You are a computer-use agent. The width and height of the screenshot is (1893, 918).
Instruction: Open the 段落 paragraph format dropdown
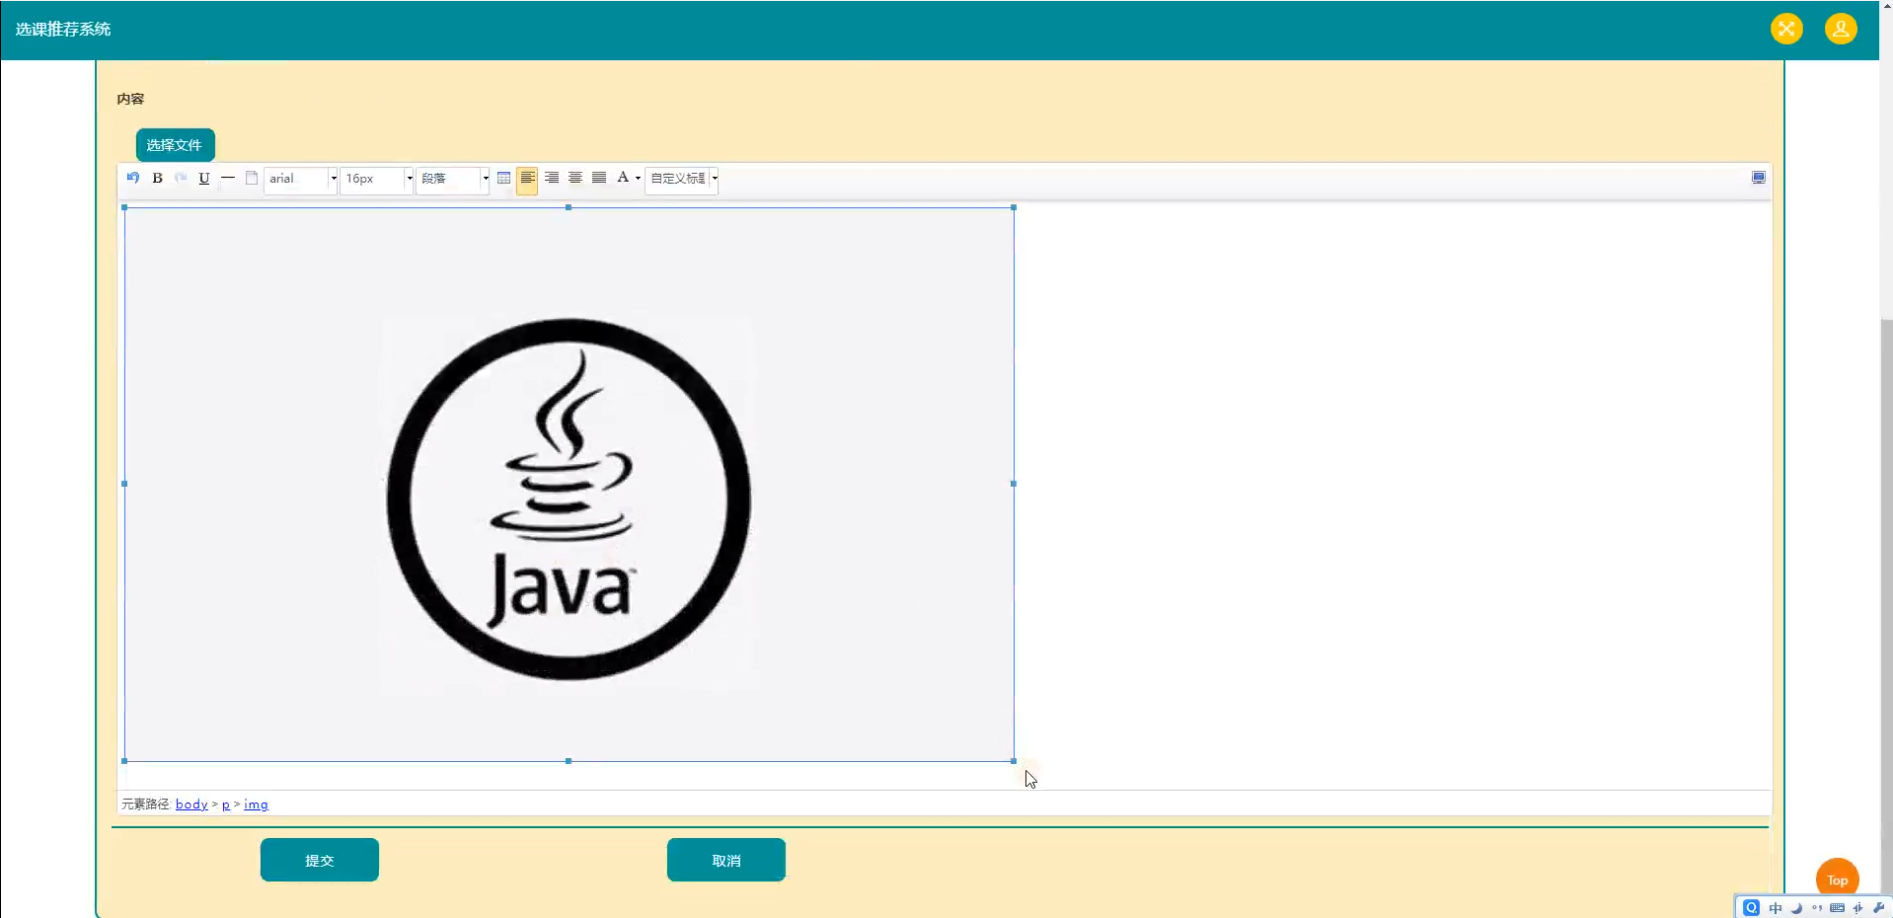(x=453, y=179)
